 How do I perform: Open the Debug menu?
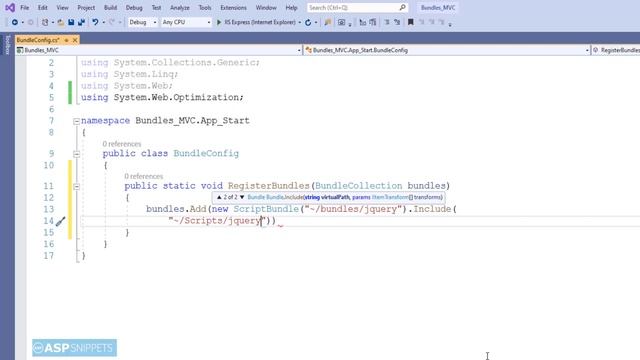point(134,8)
